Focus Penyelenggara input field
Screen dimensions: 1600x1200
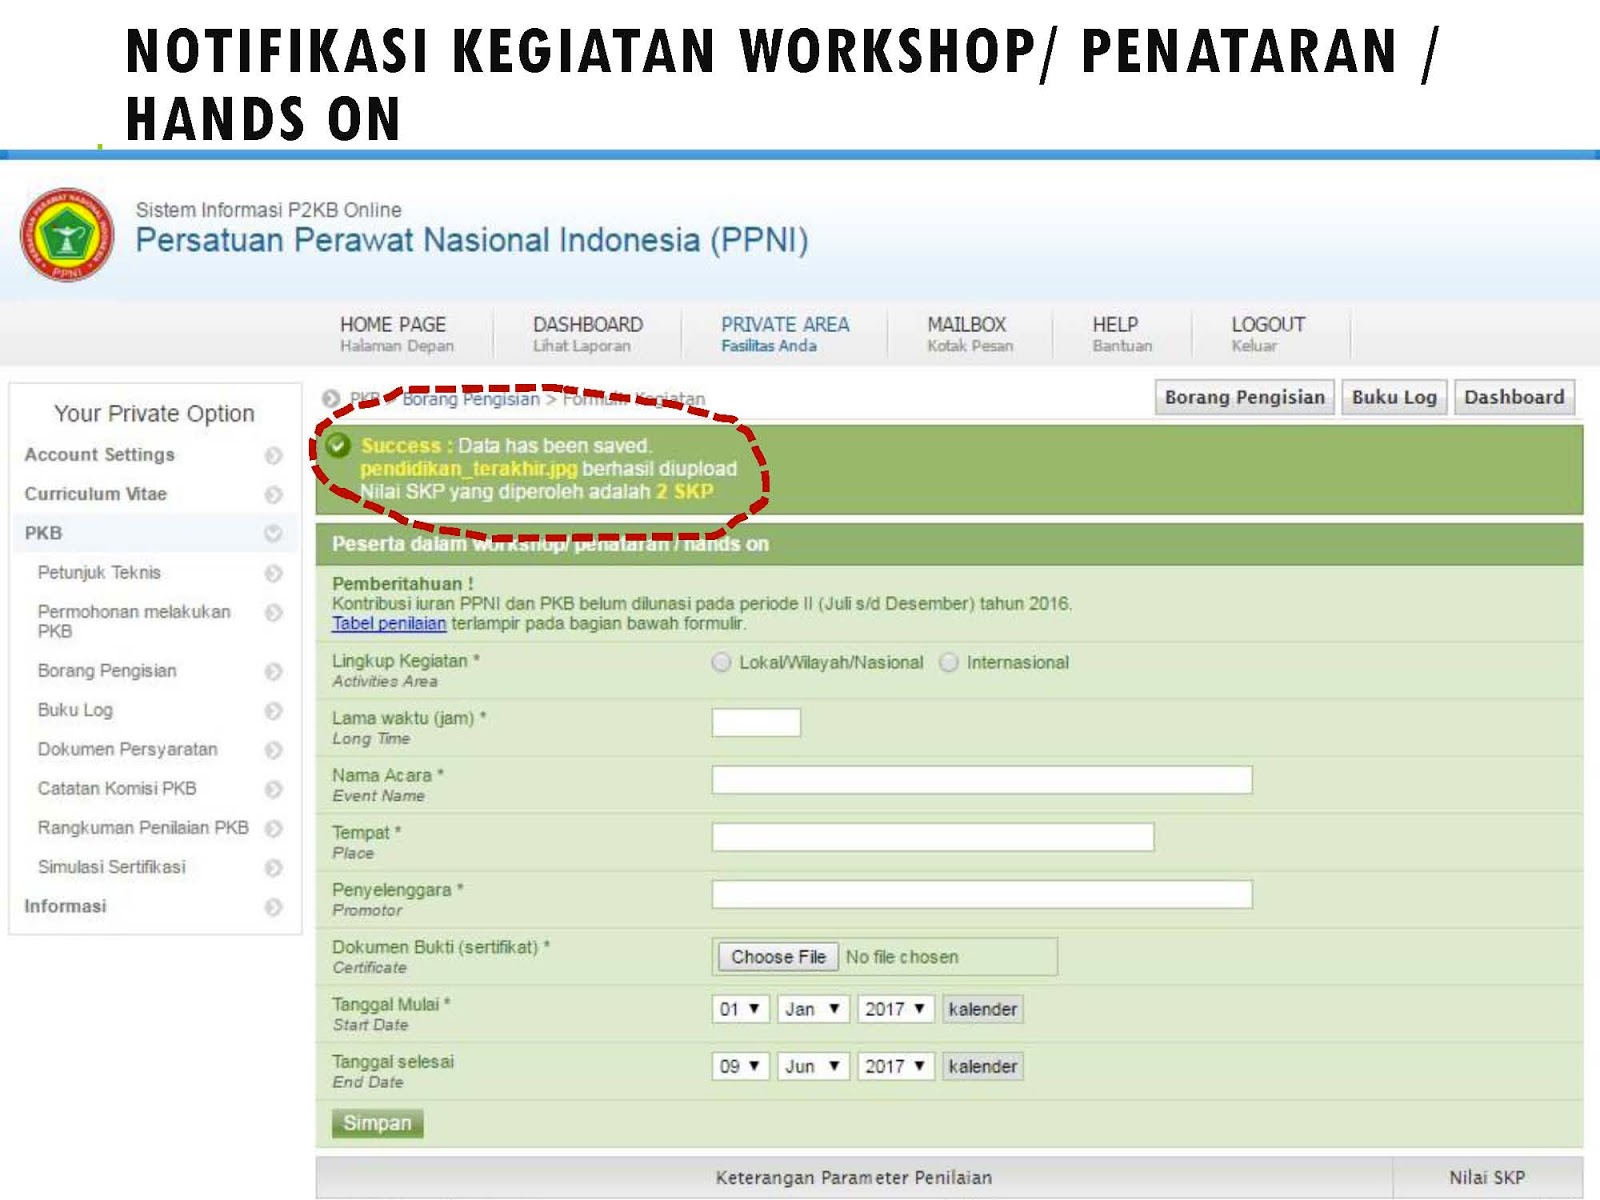[982, 894]
